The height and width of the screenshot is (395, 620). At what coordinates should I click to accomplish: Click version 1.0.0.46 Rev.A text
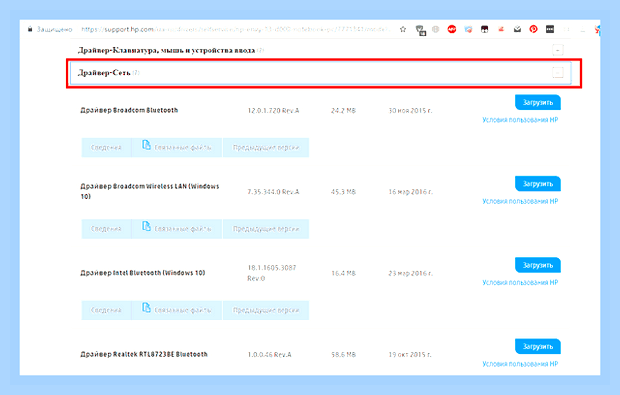(269, 355)
